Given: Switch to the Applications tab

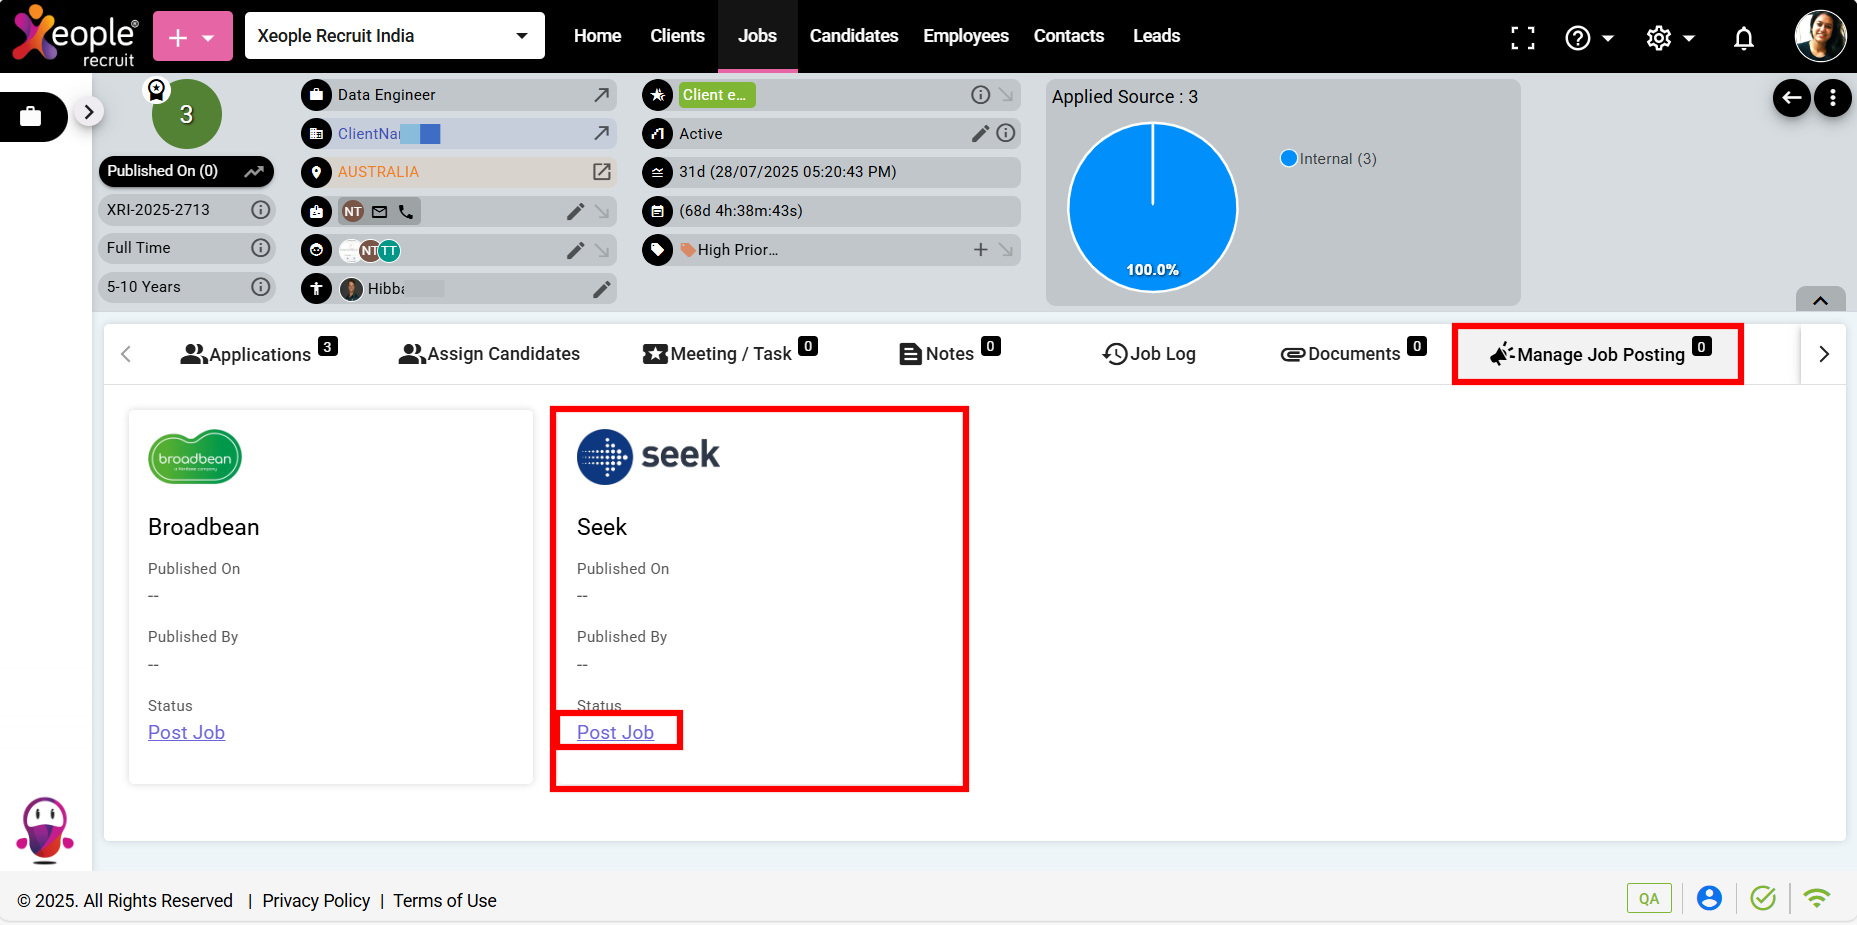Looking at the screenshot, I should tap(259, 353).
